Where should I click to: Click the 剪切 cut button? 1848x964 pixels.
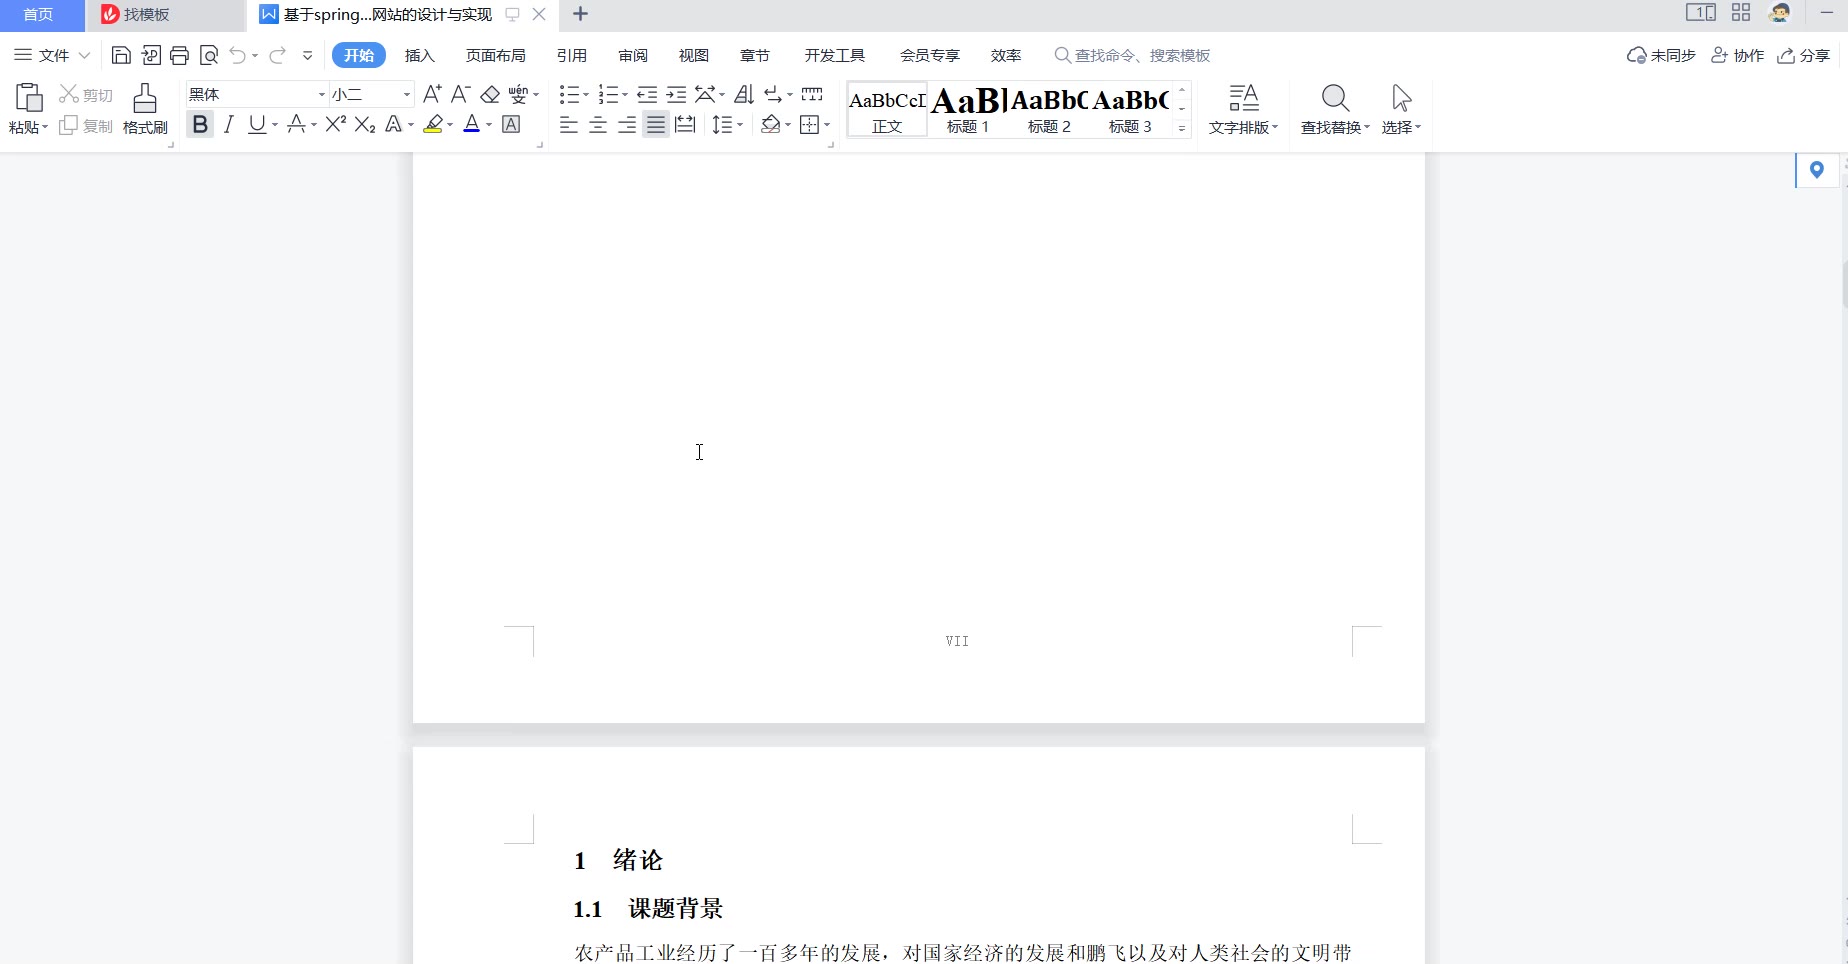86,94
